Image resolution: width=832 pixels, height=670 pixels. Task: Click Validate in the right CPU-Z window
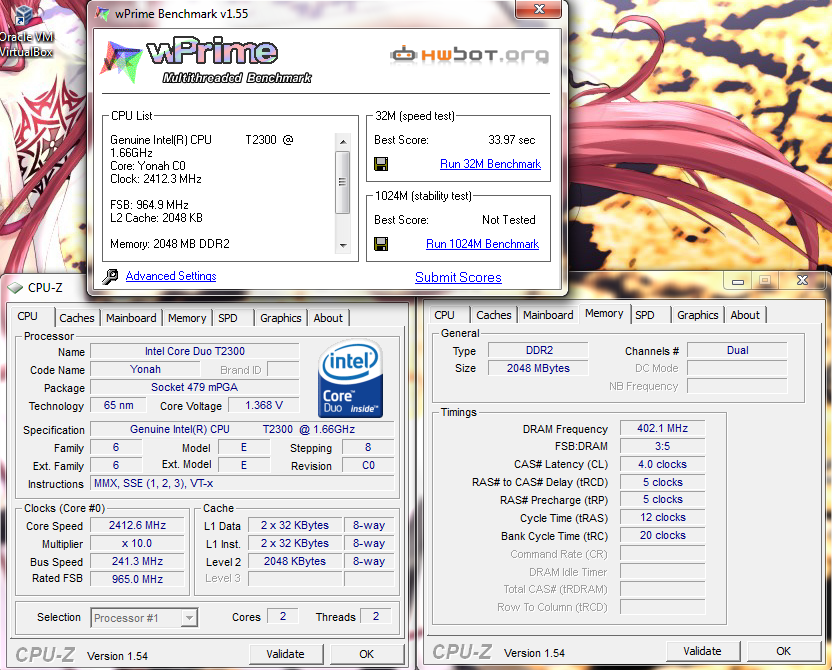703,651
